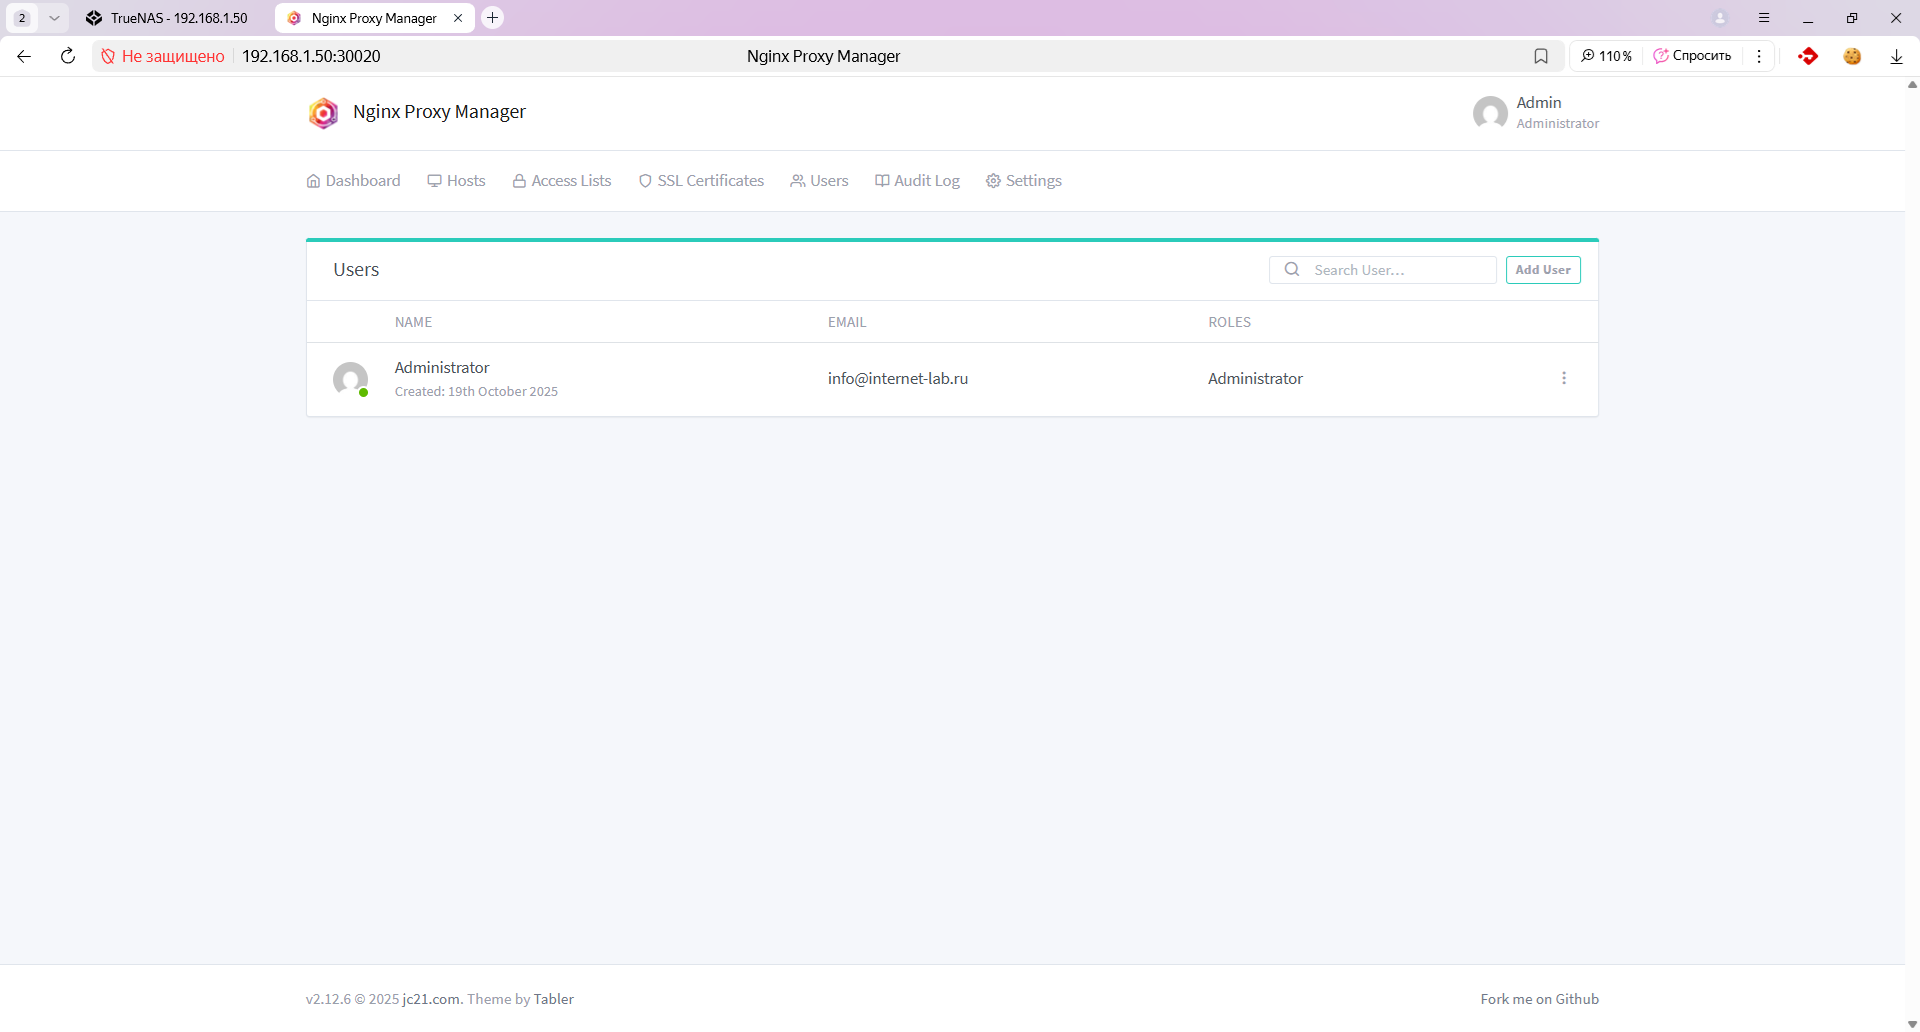This screenshot has width=1920, height=1032.
Task: Open the Hosts menu
Action: tap(457, 181)
